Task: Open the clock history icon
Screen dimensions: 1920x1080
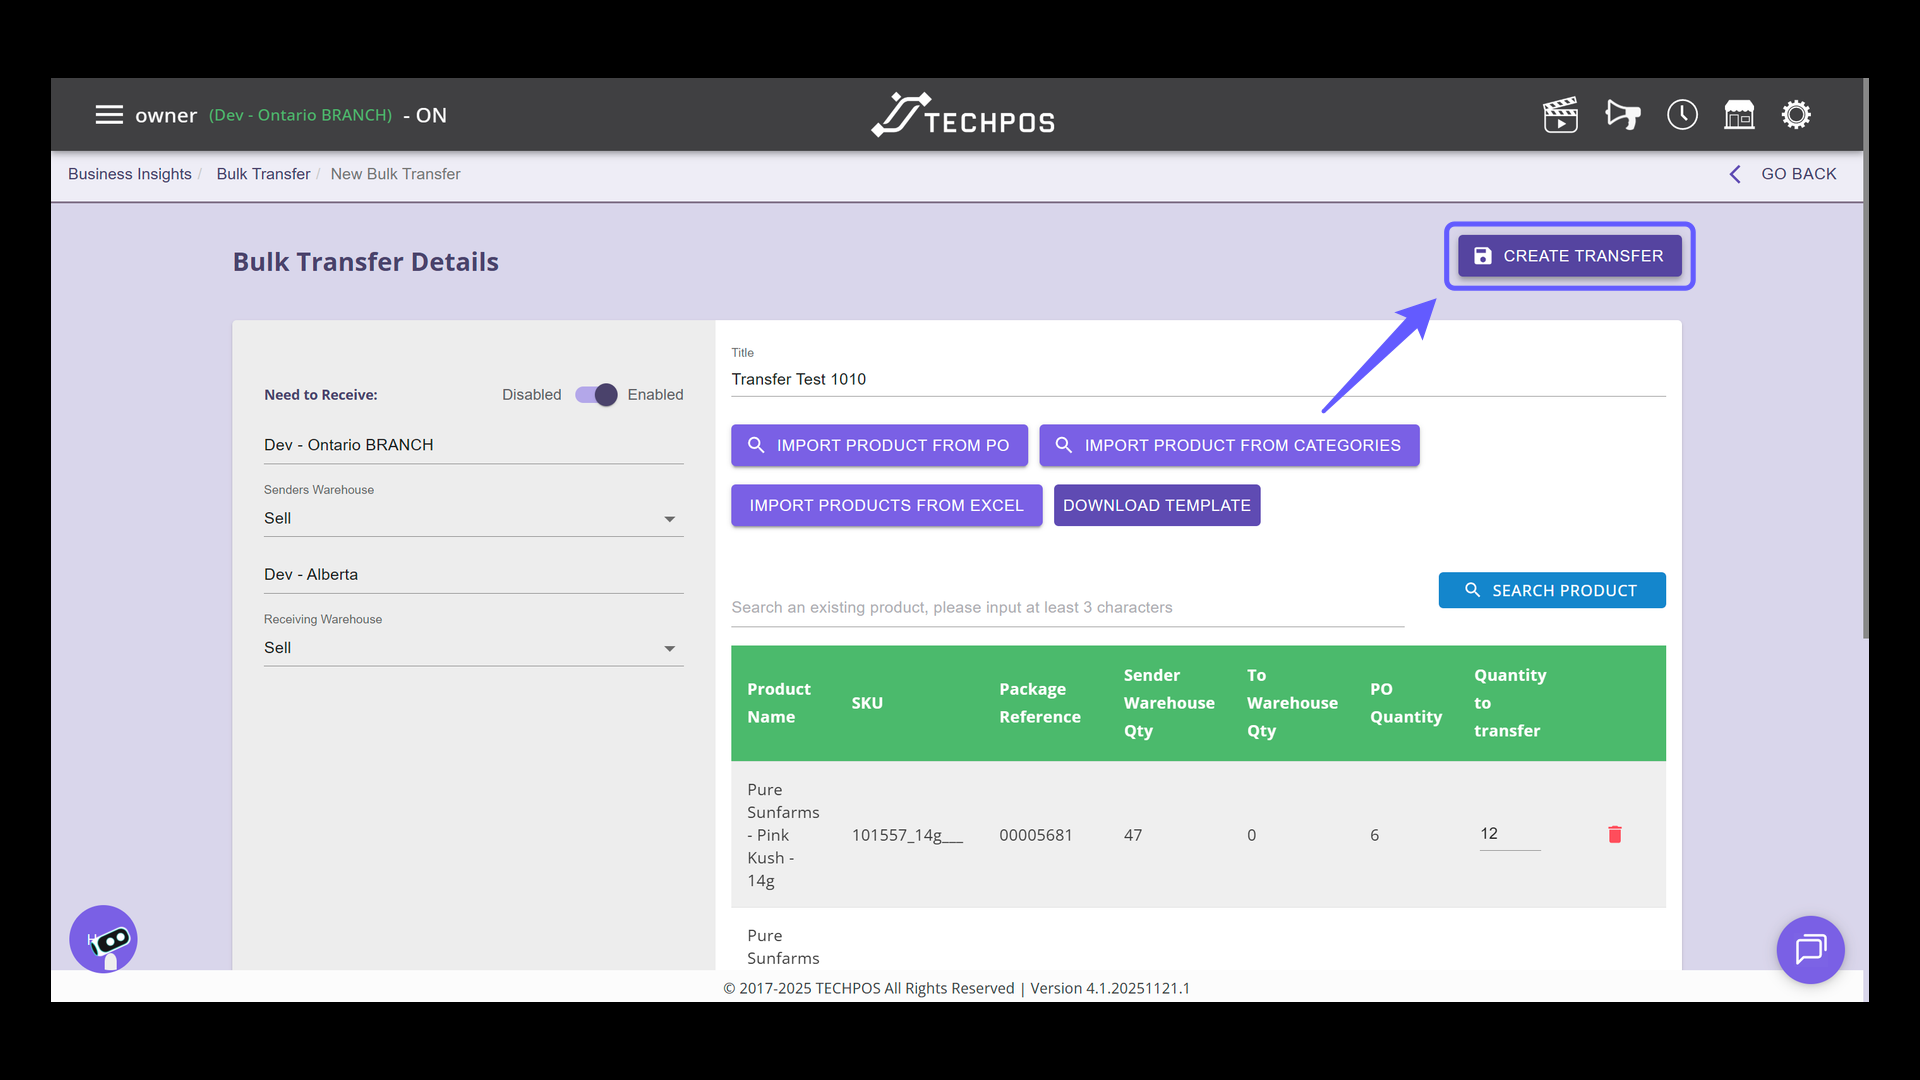Action: pos(1682,115)
